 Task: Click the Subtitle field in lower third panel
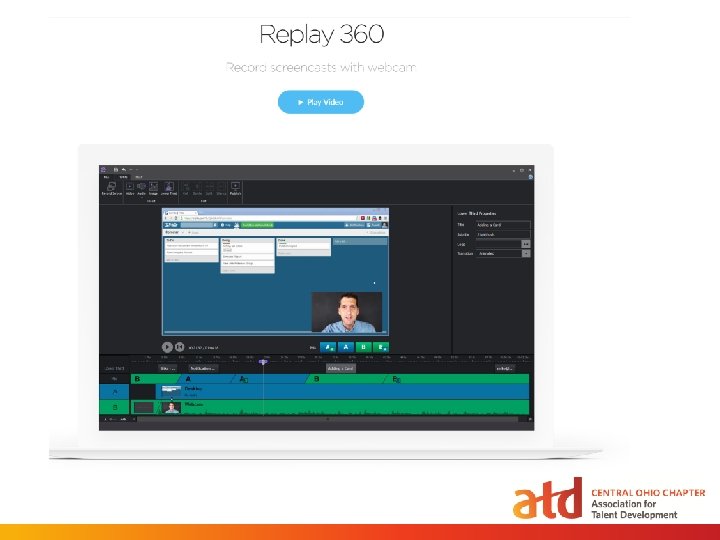[503, 235]
